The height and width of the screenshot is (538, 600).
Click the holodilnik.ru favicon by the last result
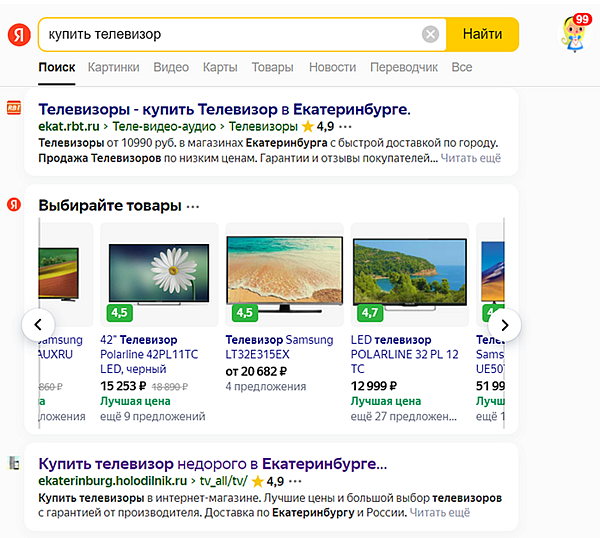(x=14, y=463)
